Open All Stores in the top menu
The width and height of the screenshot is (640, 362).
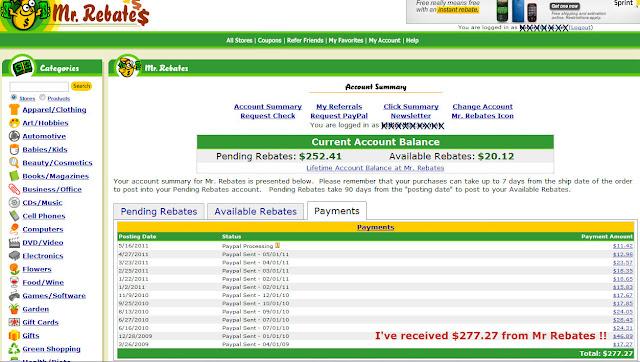pos(239,40)
